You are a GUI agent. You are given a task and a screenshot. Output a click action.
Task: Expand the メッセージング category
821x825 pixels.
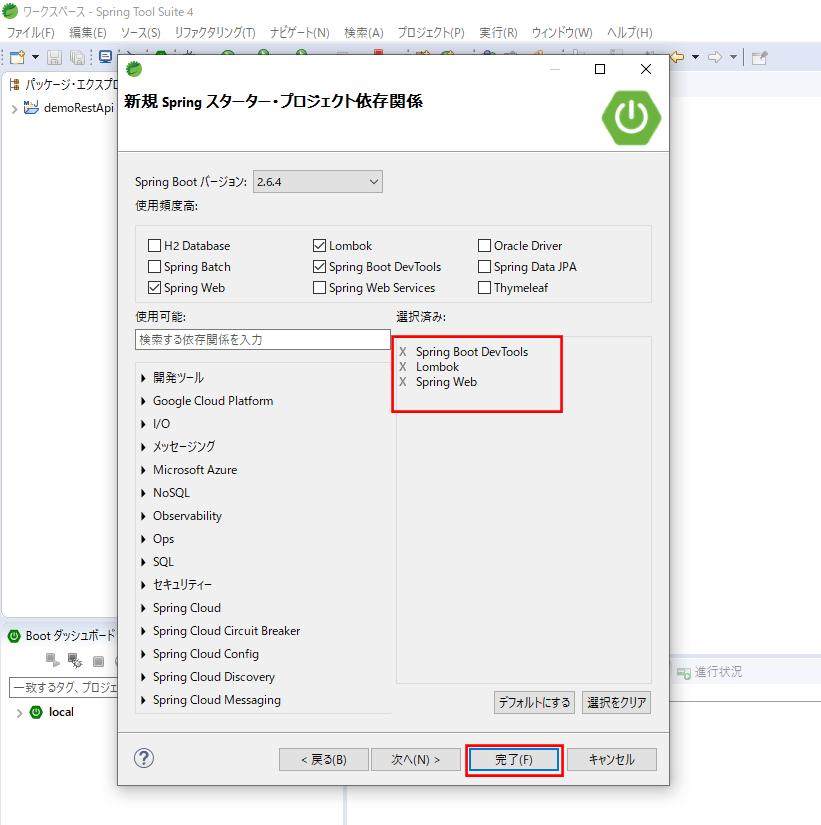click(x=143, y=447)
